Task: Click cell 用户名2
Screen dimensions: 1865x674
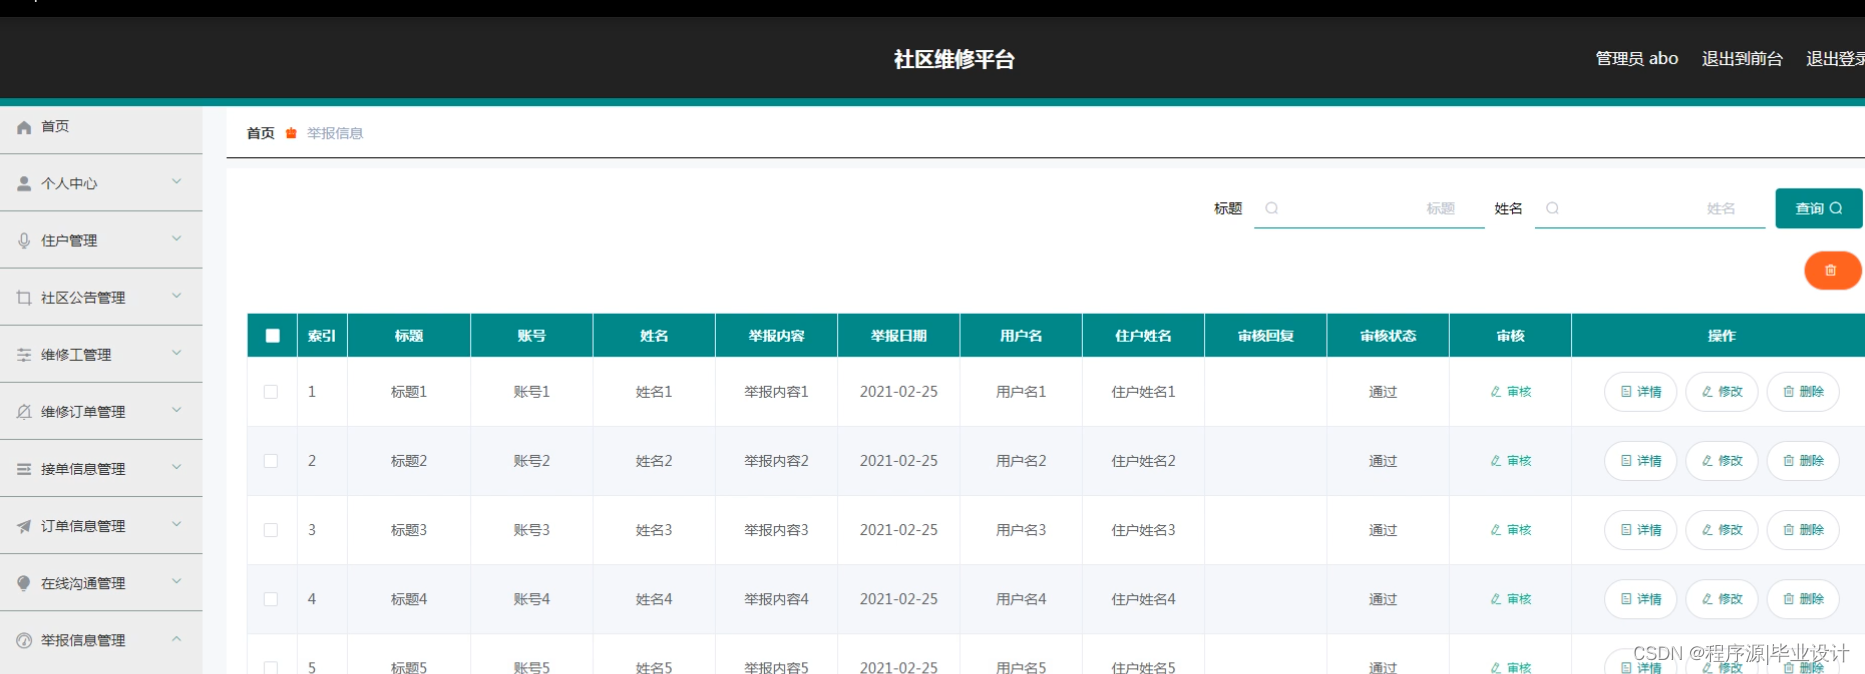Action: click(x=1021, y=461)
